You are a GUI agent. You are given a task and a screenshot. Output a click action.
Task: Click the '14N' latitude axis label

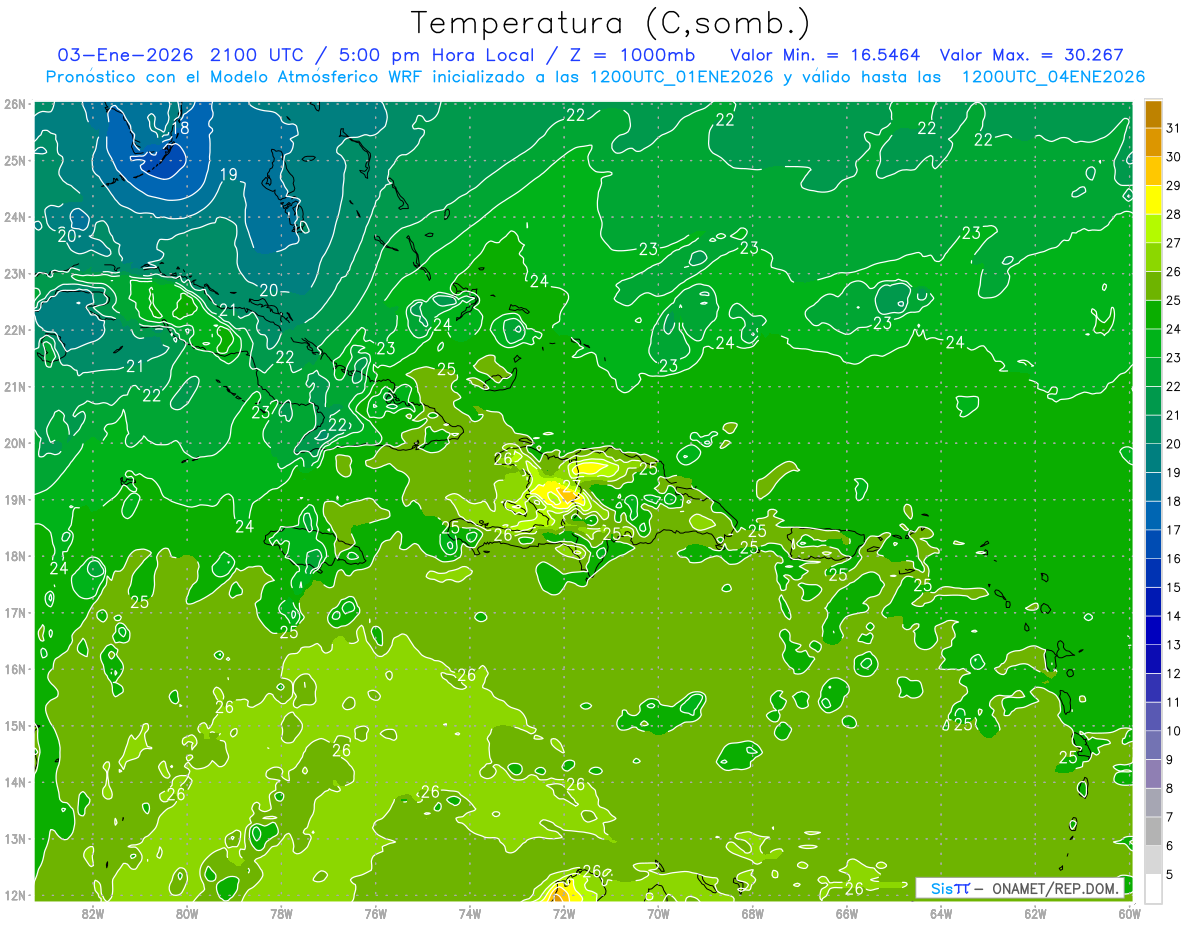pyautogui.click(x=14, y=782)
